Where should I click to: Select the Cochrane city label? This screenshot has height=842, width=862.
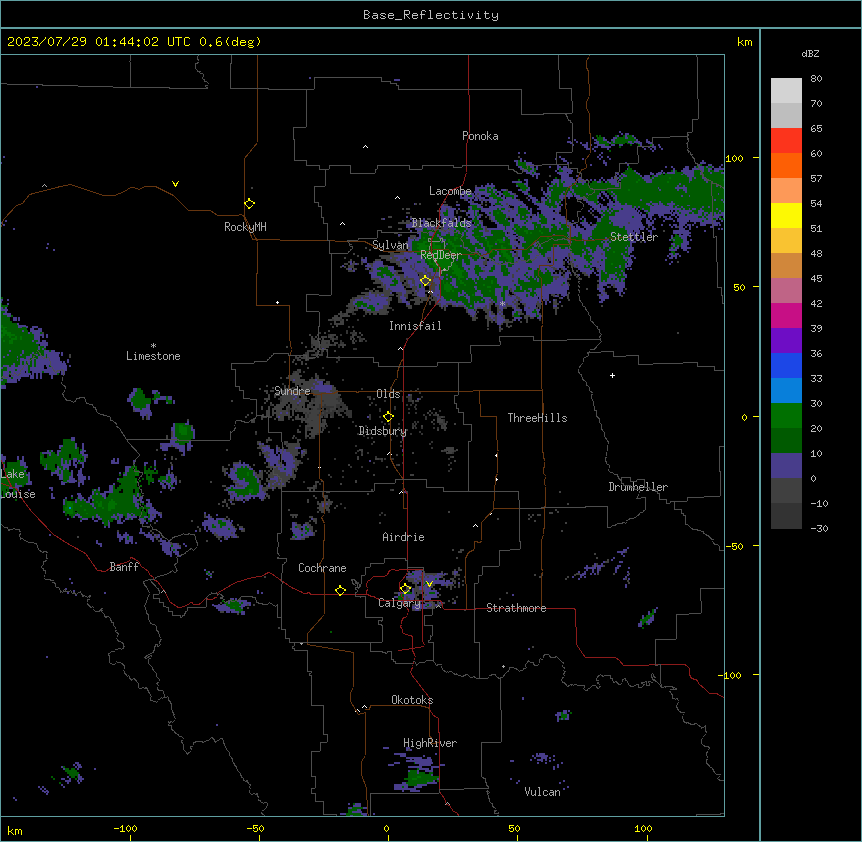(x=322, y=568)
